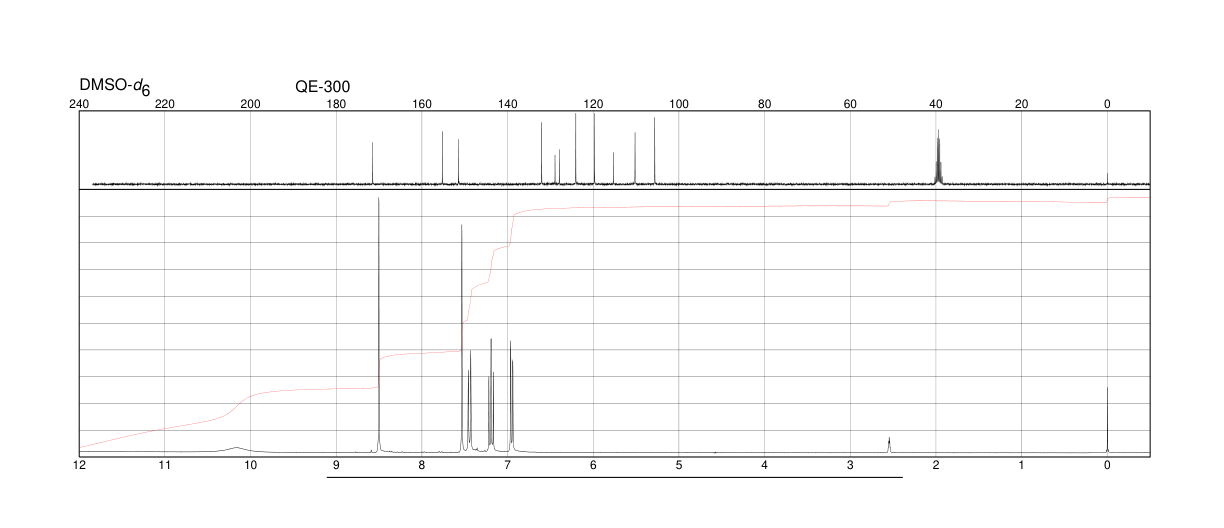Image resolution: width=1224 pixels, height=528 pixels.
Task: Select the tallest proton peak near 8.5 ppm
Action: (x=379, y=325)
